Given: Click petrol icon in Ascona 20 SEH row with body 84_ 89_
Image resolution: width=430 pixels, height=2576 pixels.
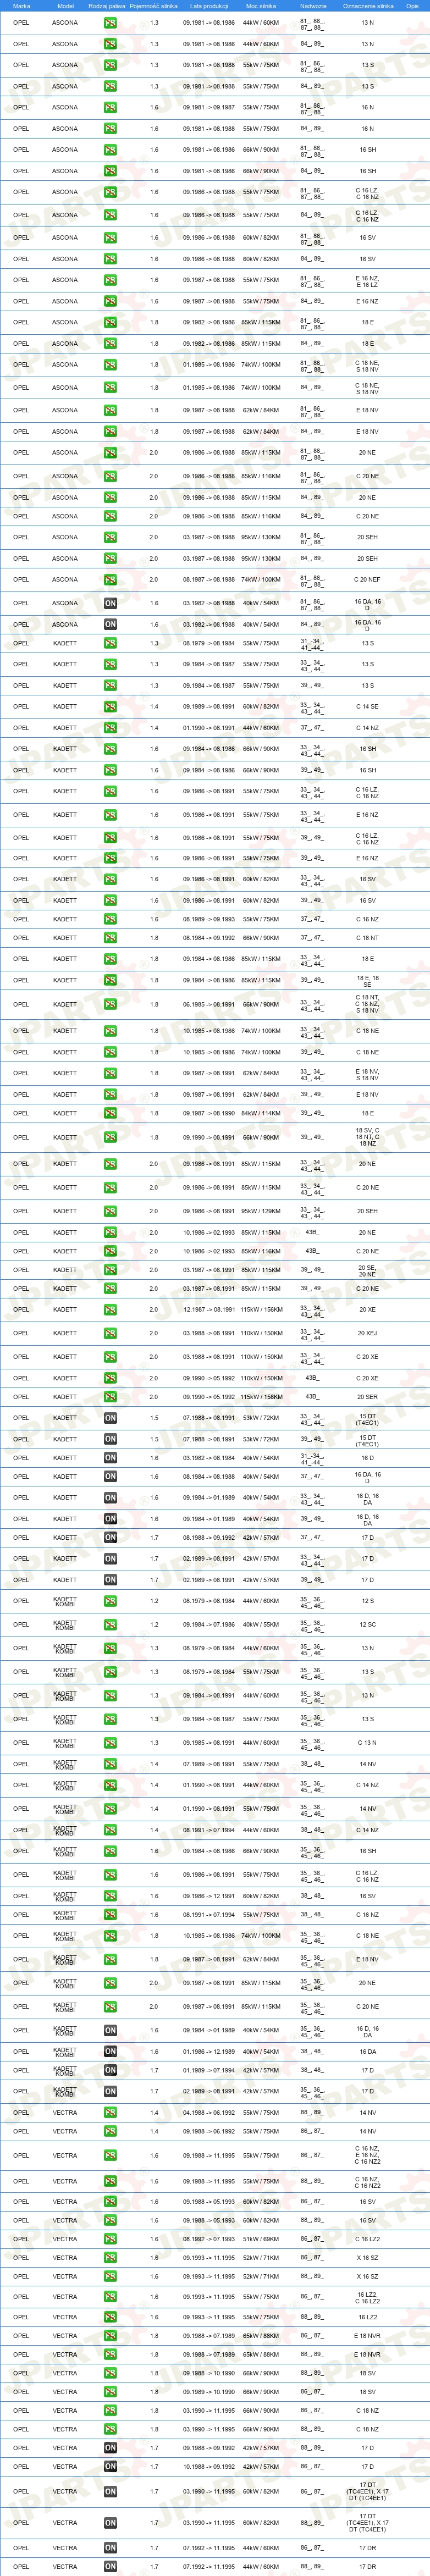Looking at the screenshot, I should [110, 559].
